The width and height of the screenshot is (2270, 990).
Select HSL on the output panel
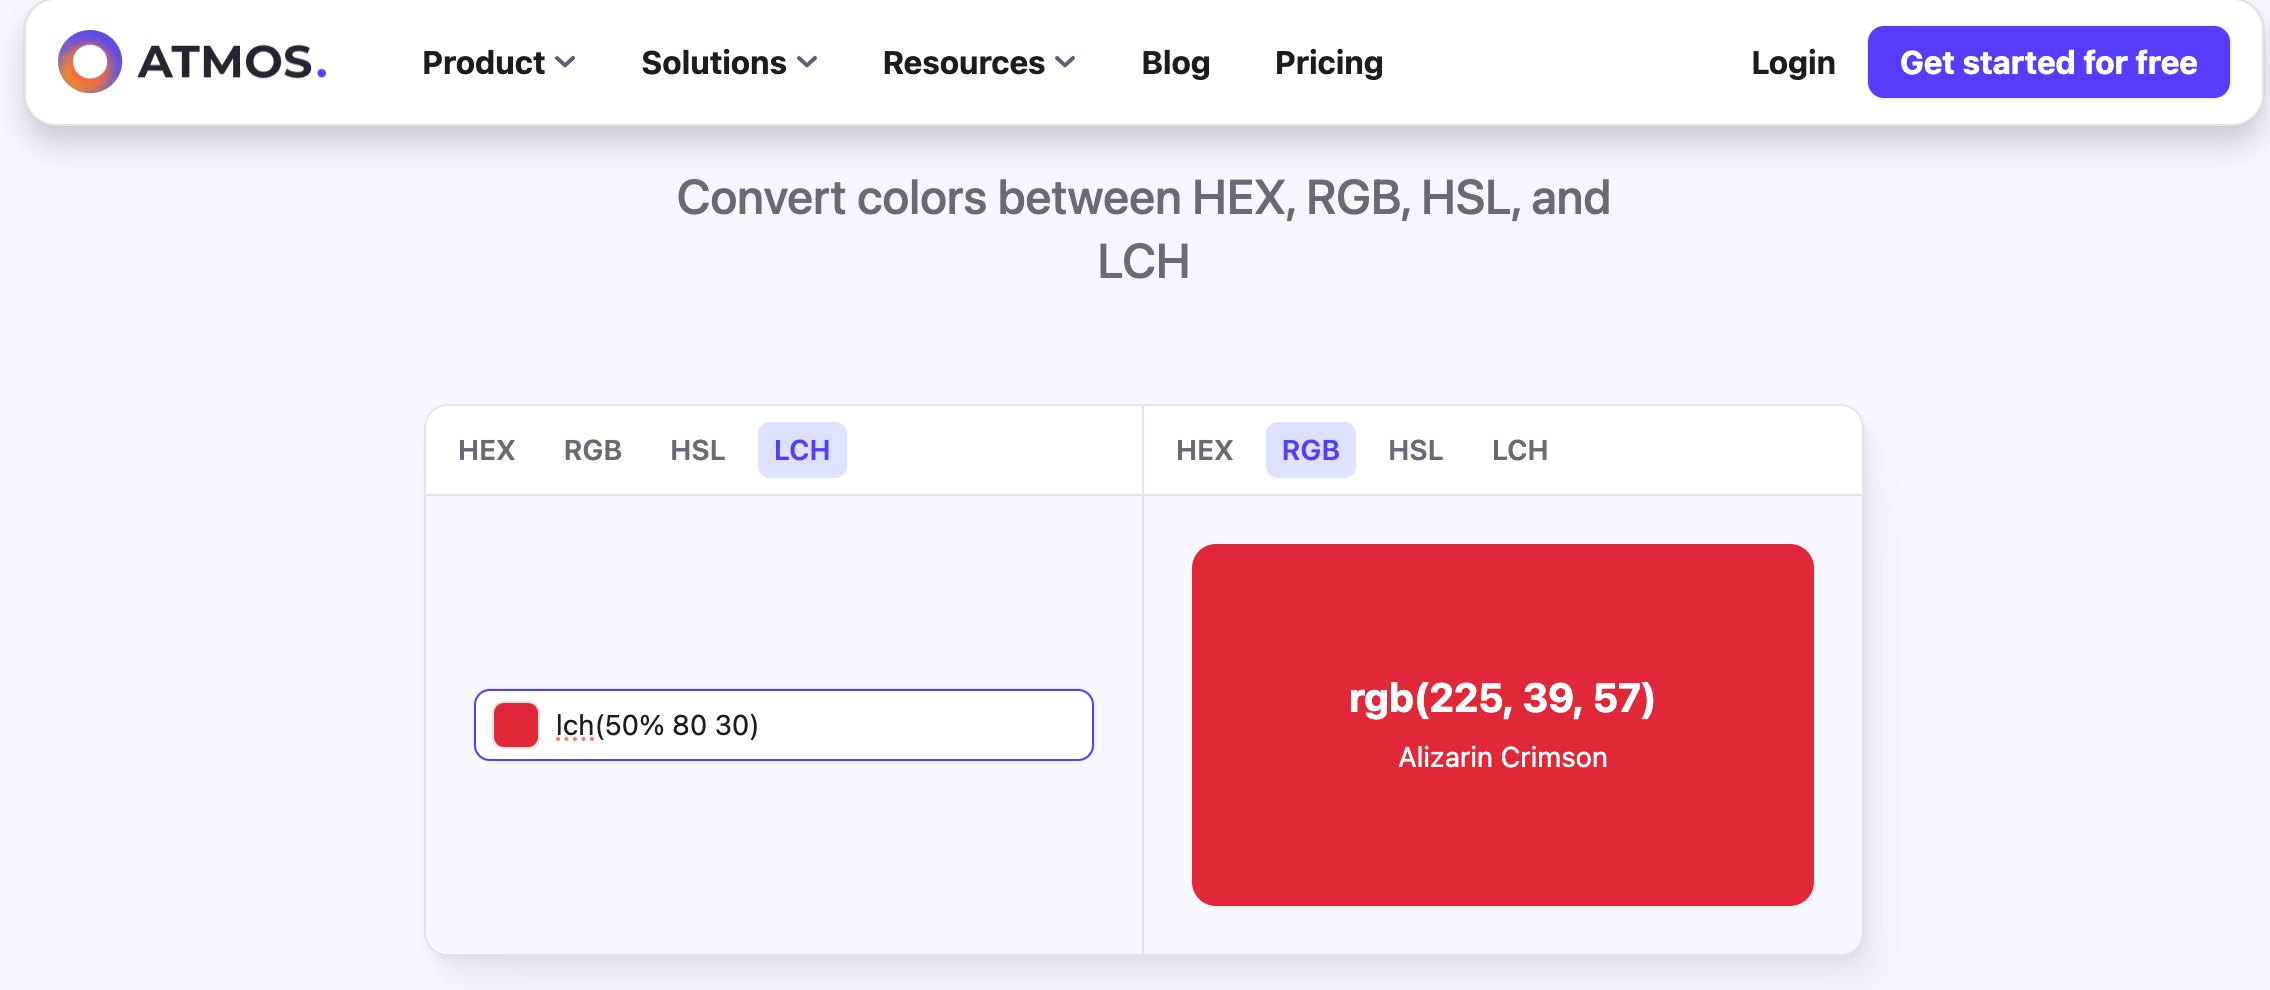click(x=1415, y=450)
